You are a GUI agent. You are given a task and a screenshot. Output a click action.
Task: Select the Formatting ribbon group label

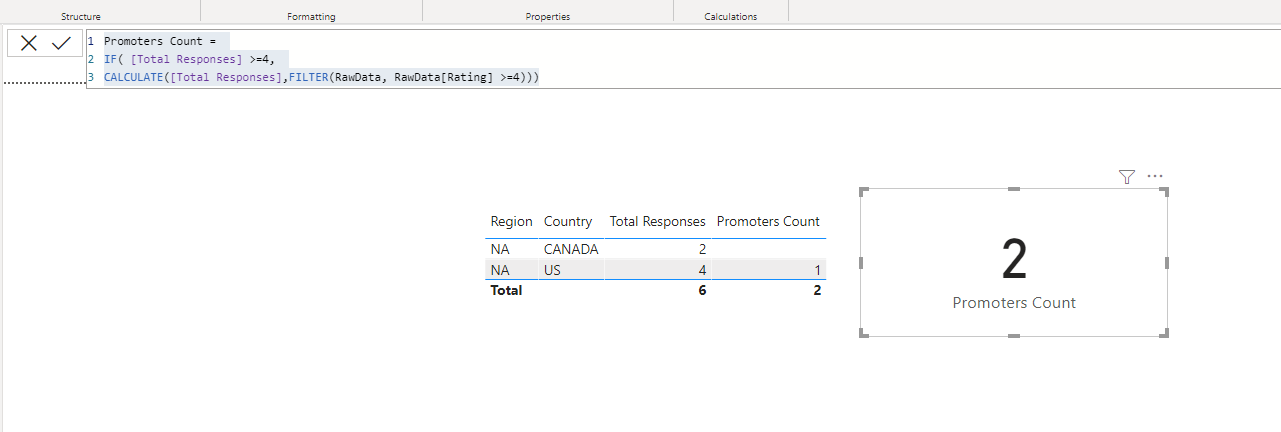[311, 16]
